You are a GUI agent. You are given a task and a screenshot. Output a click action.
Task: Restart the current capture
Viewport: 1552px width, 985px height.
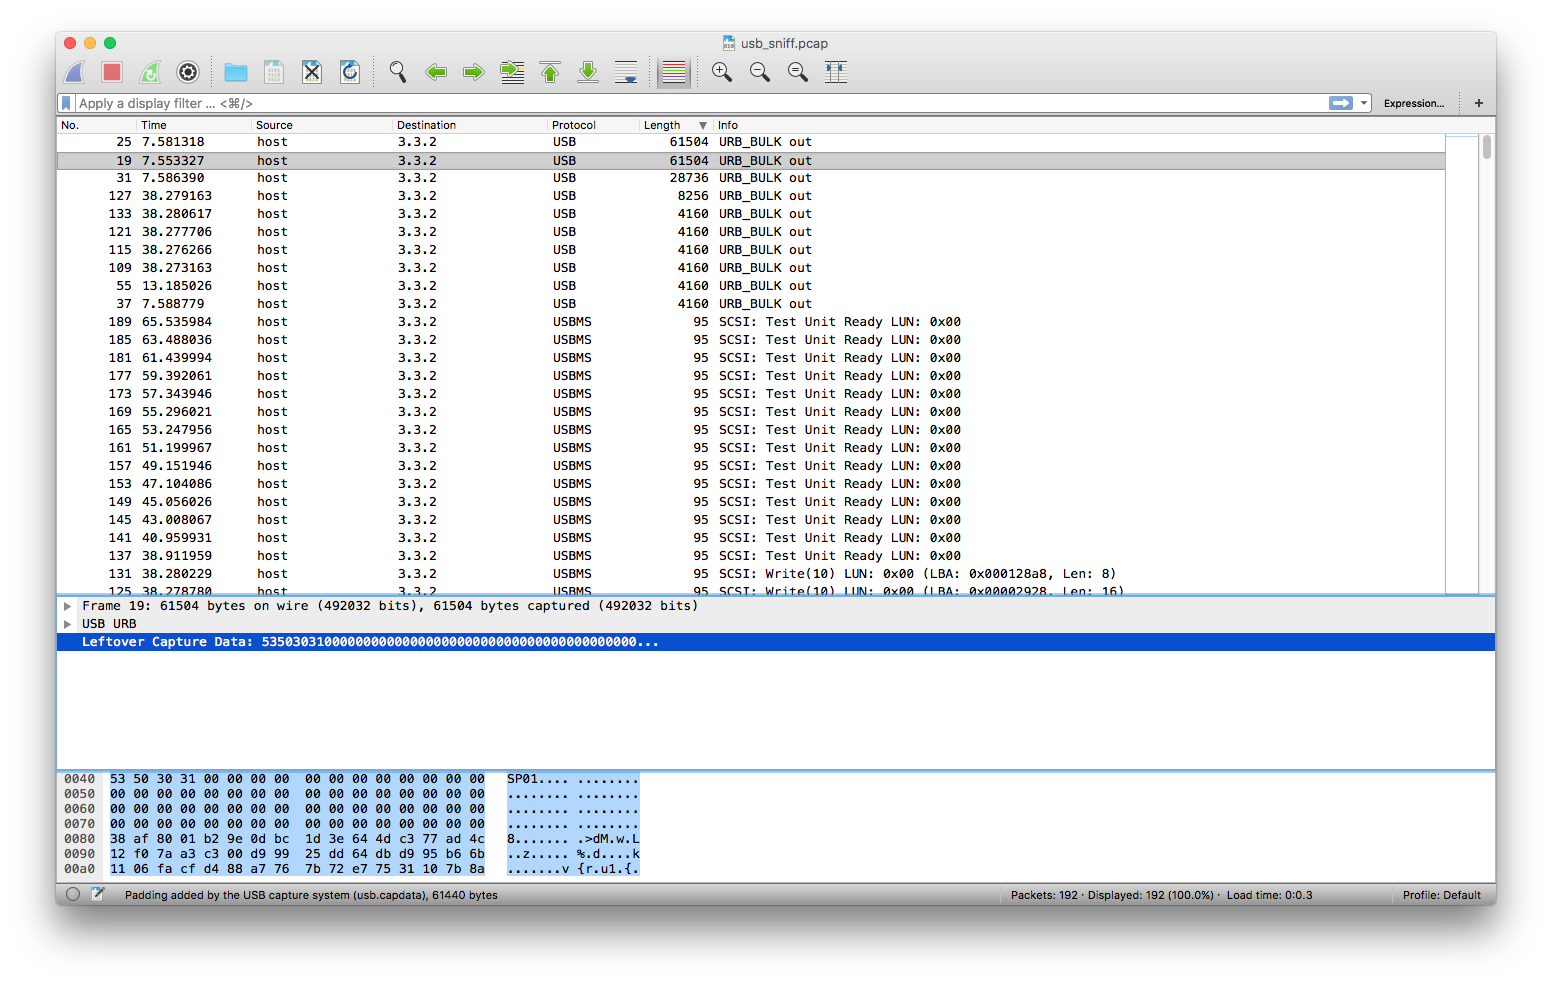coord(150,72)
